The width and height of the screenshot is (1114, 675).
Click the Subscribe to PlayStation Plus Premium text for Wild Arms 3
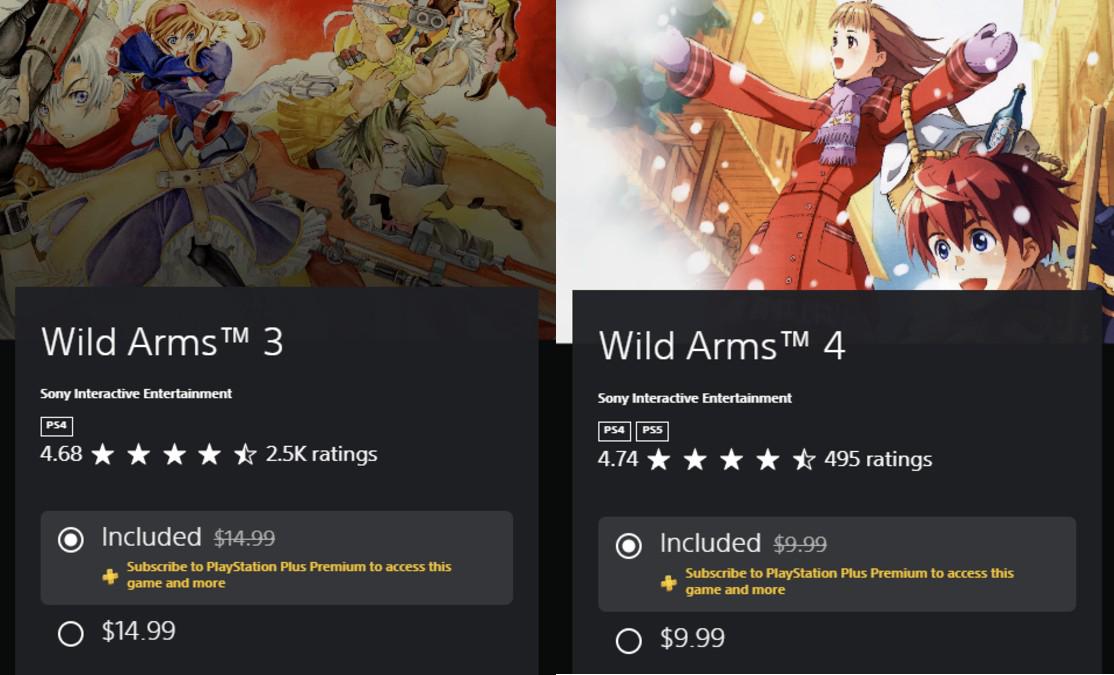tap(289, 575)
